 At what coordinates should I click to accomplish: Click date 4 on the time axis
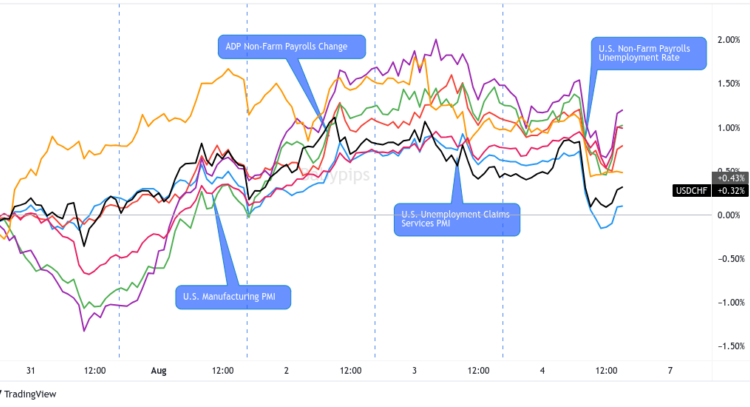click(542, 370)
